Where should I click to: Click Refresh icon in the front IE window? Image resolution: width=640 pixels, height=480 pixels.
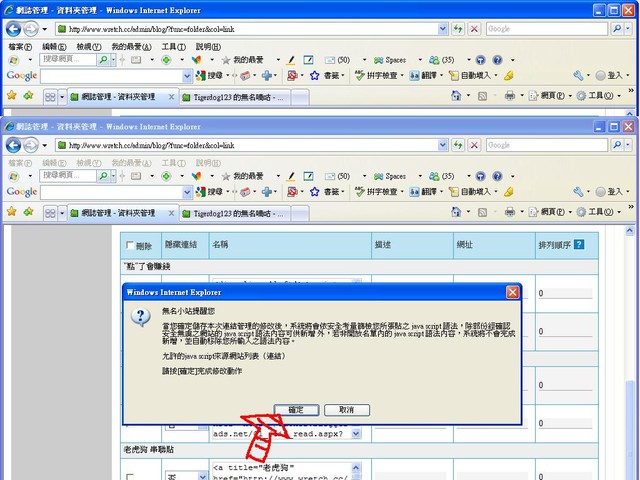click(458, 145)
